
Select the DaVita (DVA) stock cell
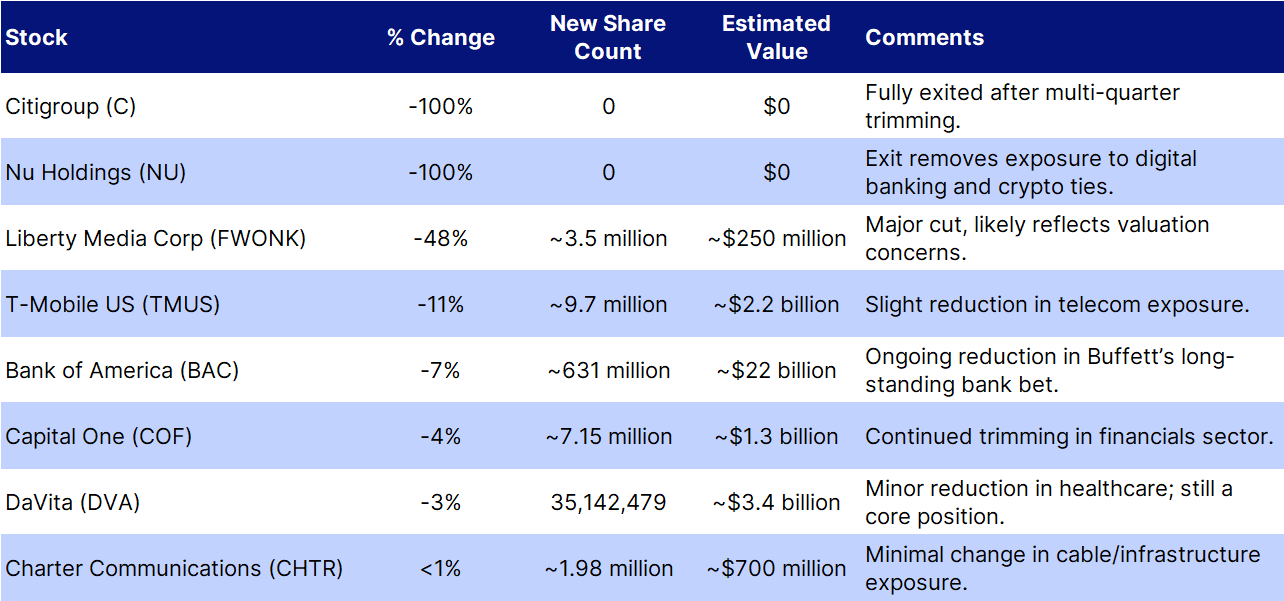[73, 502]
